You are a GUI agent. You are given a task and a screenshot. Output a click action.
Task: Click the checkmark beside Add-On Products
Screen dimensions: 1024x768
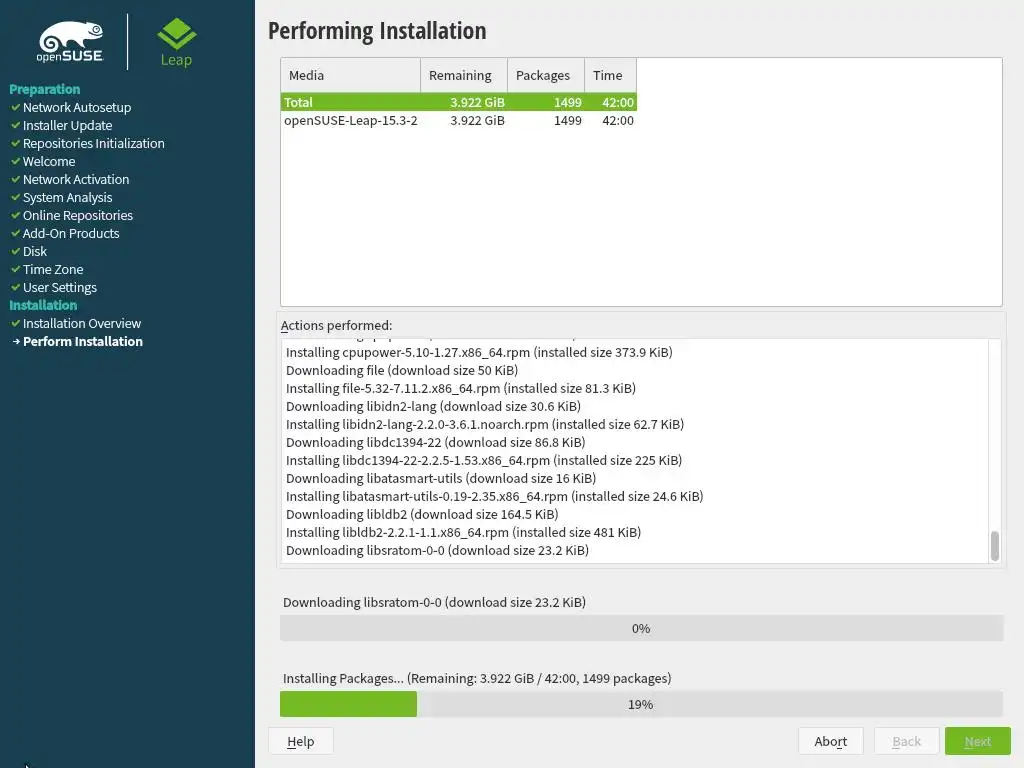(16, 233)
